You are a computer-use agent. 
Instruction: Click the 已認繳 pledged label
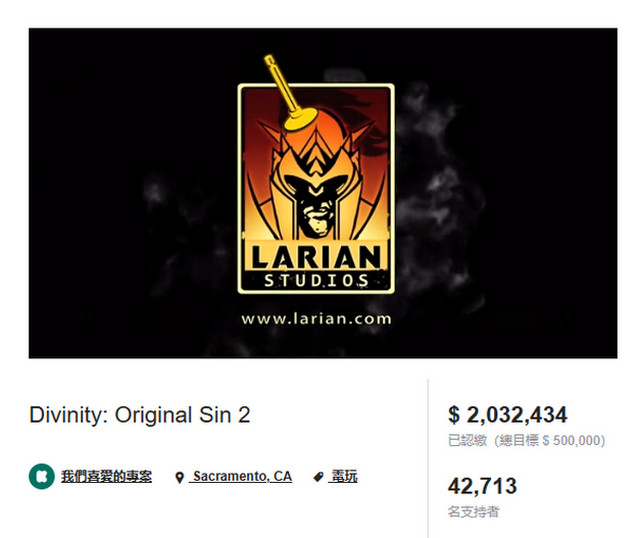pos(467,440)
